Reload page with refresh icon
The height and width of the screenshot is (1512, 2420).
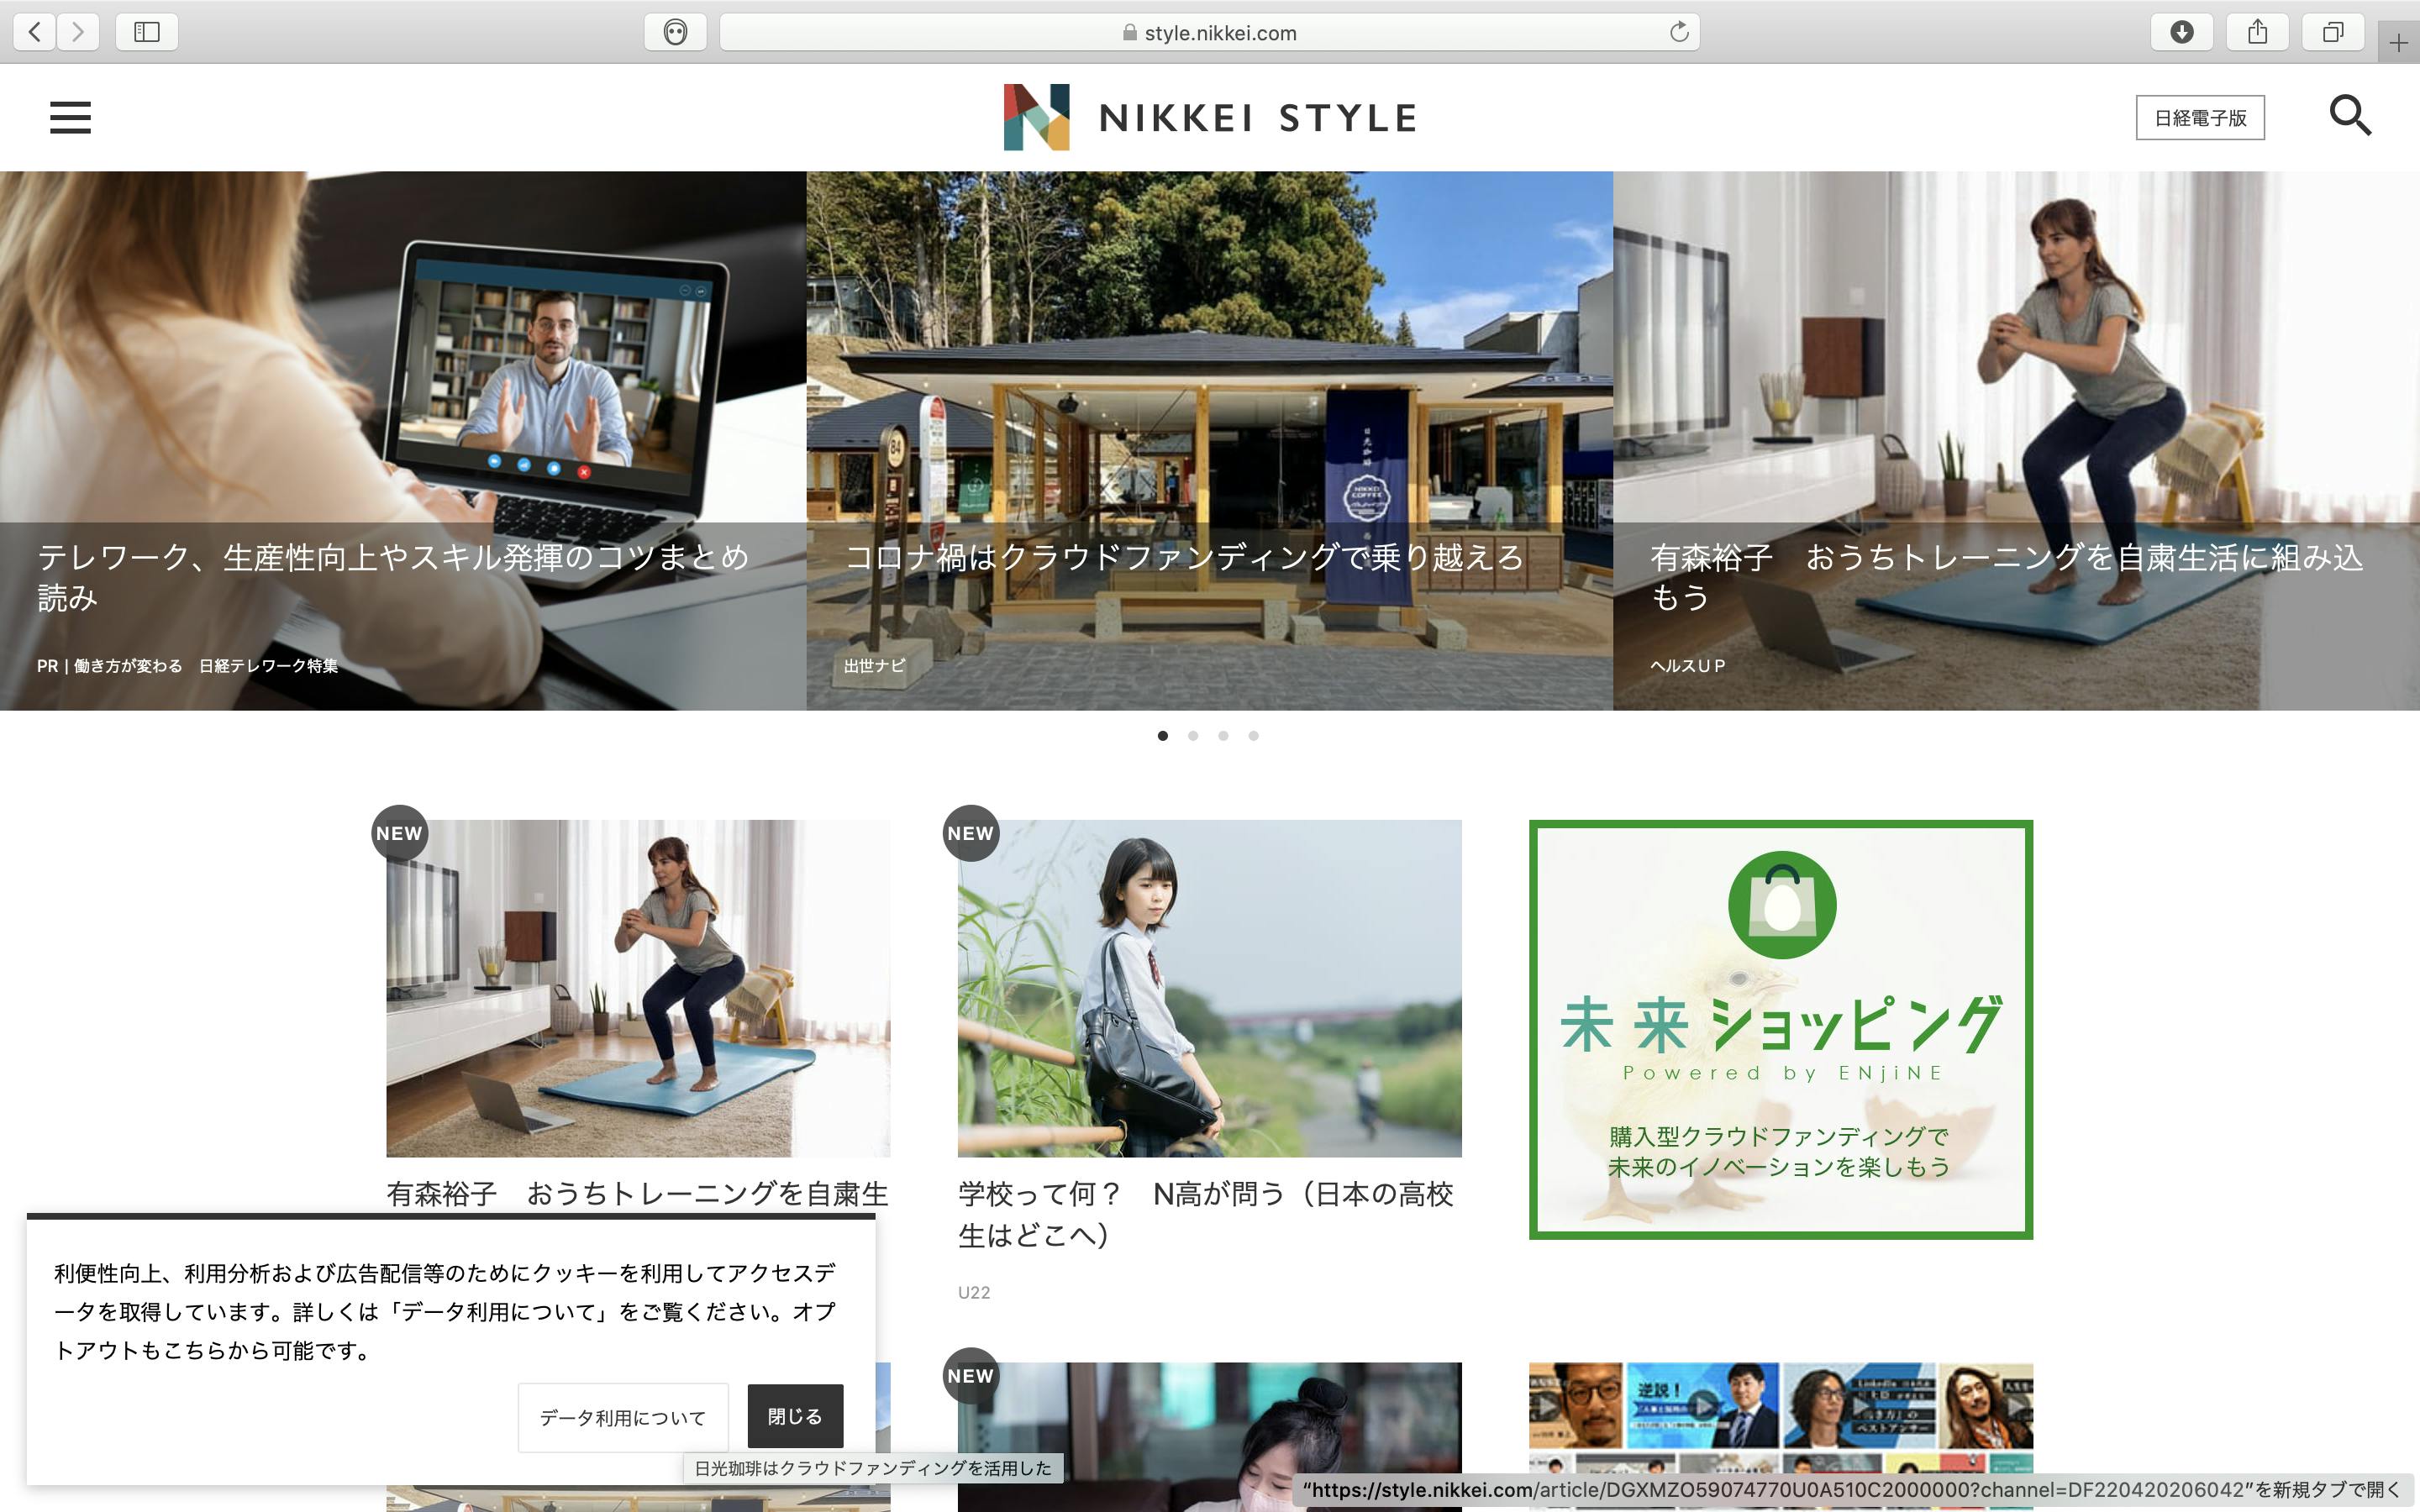(1679, 32)
